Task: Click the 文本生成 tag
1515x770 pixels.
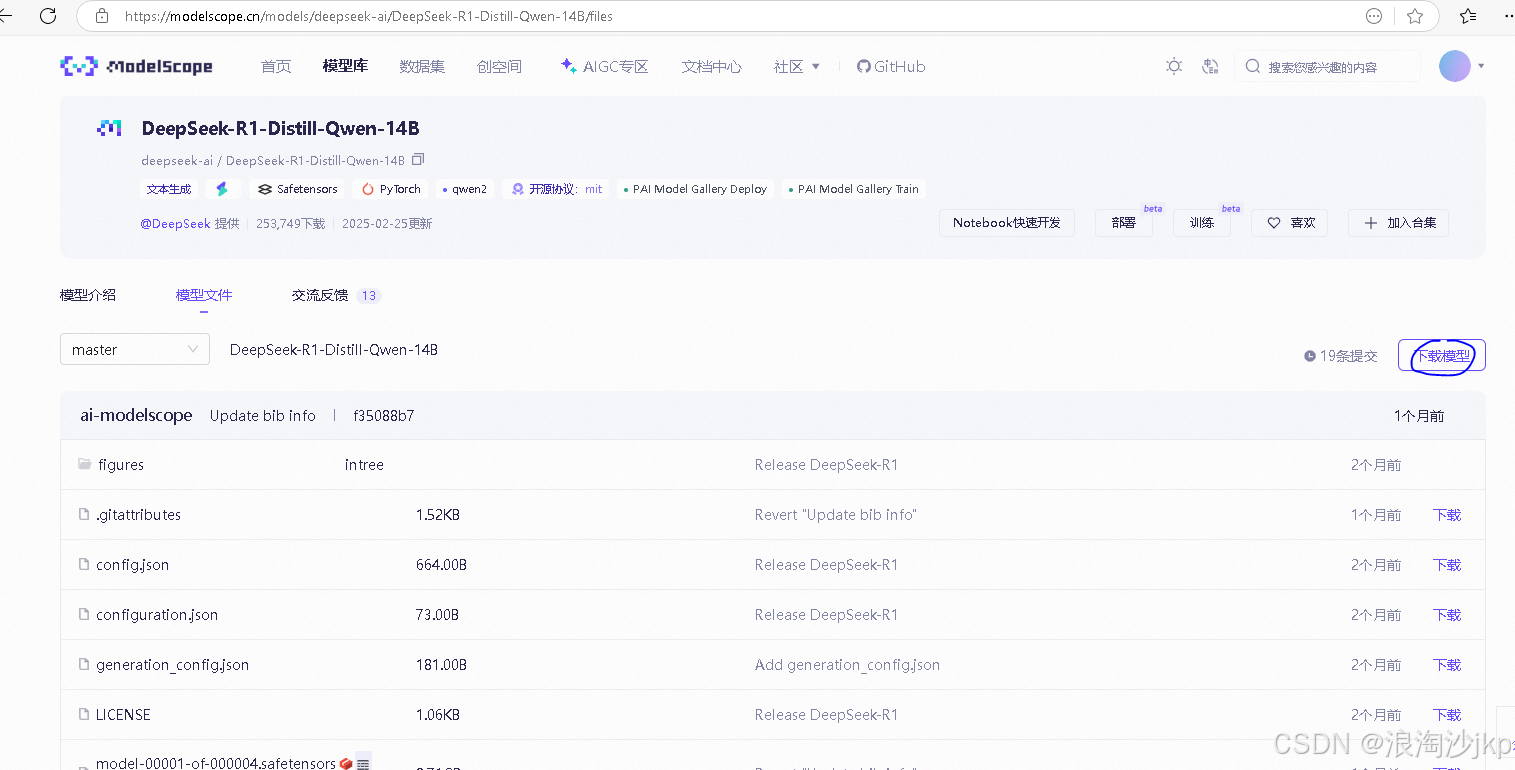Action: pyautogui.click(x=169, y=189)
